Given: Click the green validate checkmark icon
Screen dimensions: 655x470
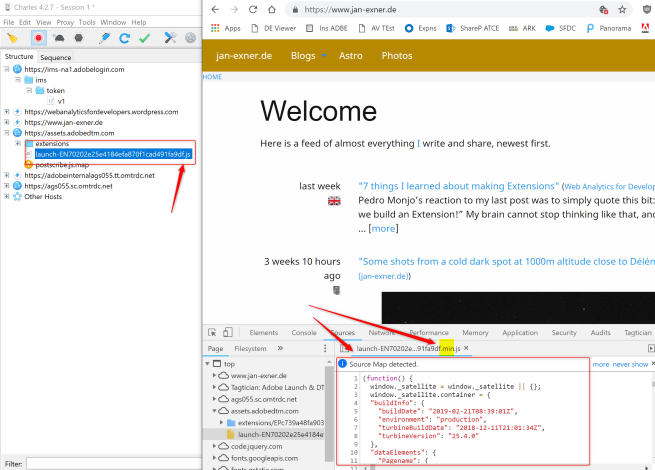Looking at the screenshot, I should tap(144, 38).
